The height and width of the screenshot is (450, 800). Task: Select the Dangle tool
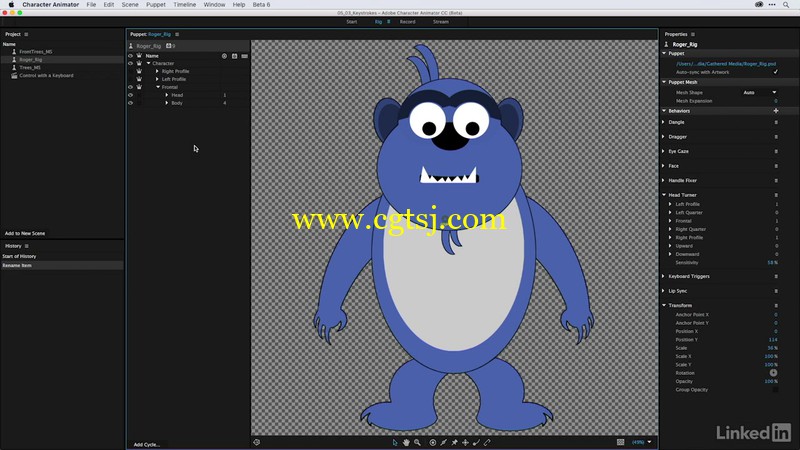tap(476, 442)
